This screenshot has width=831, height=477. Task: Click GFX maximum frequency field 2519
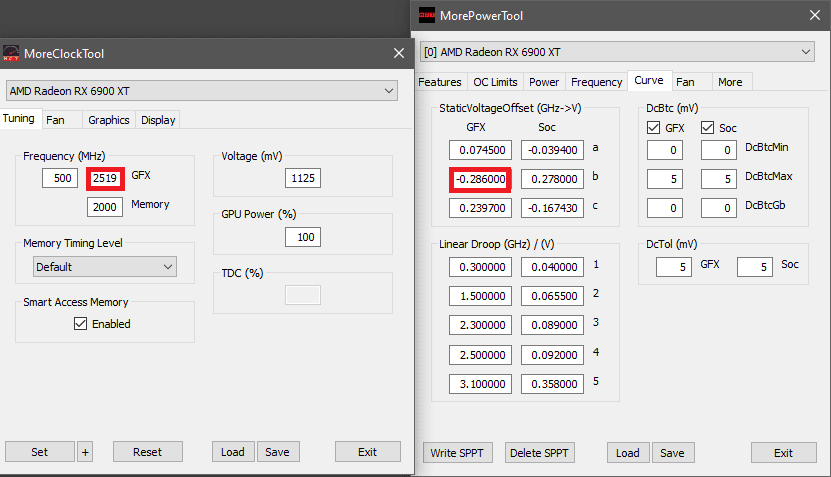pos(105,178)
